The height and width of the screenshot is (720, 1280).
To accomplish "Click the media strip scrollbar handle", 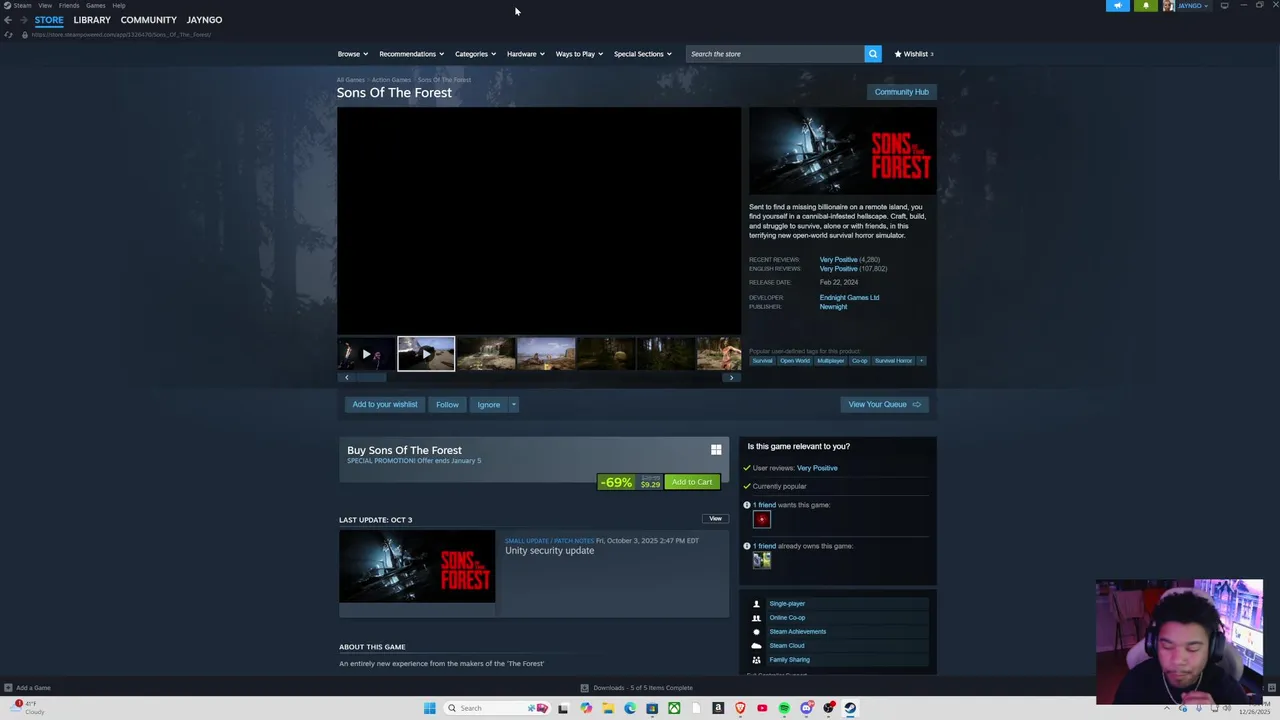I will pos(372,378).
